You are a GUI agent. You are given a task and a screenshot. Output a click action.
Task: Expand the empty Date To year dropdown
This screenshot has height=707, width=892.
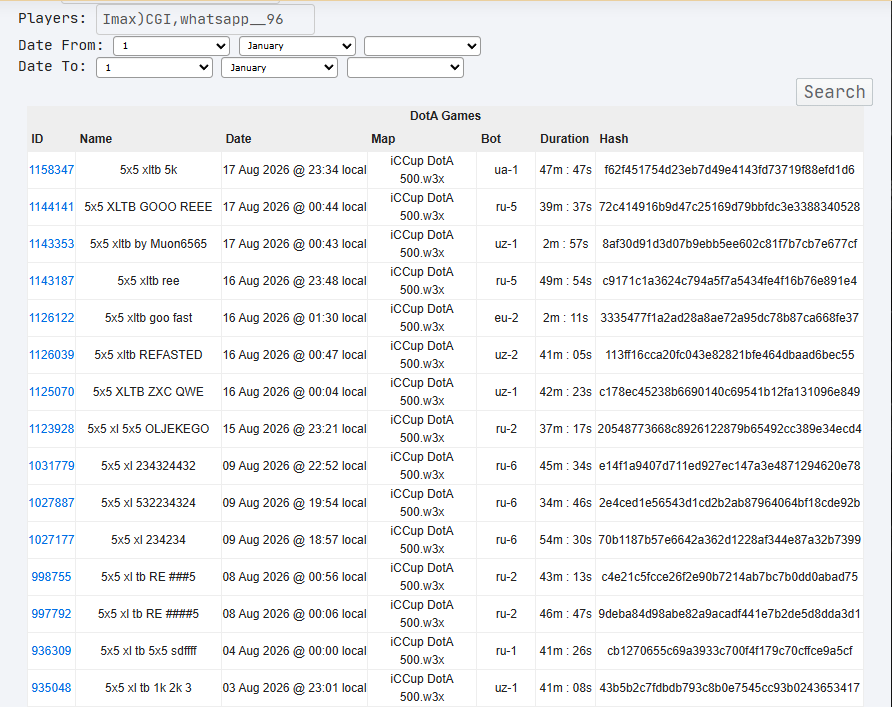pyautogui.click(x=405, y=68)
